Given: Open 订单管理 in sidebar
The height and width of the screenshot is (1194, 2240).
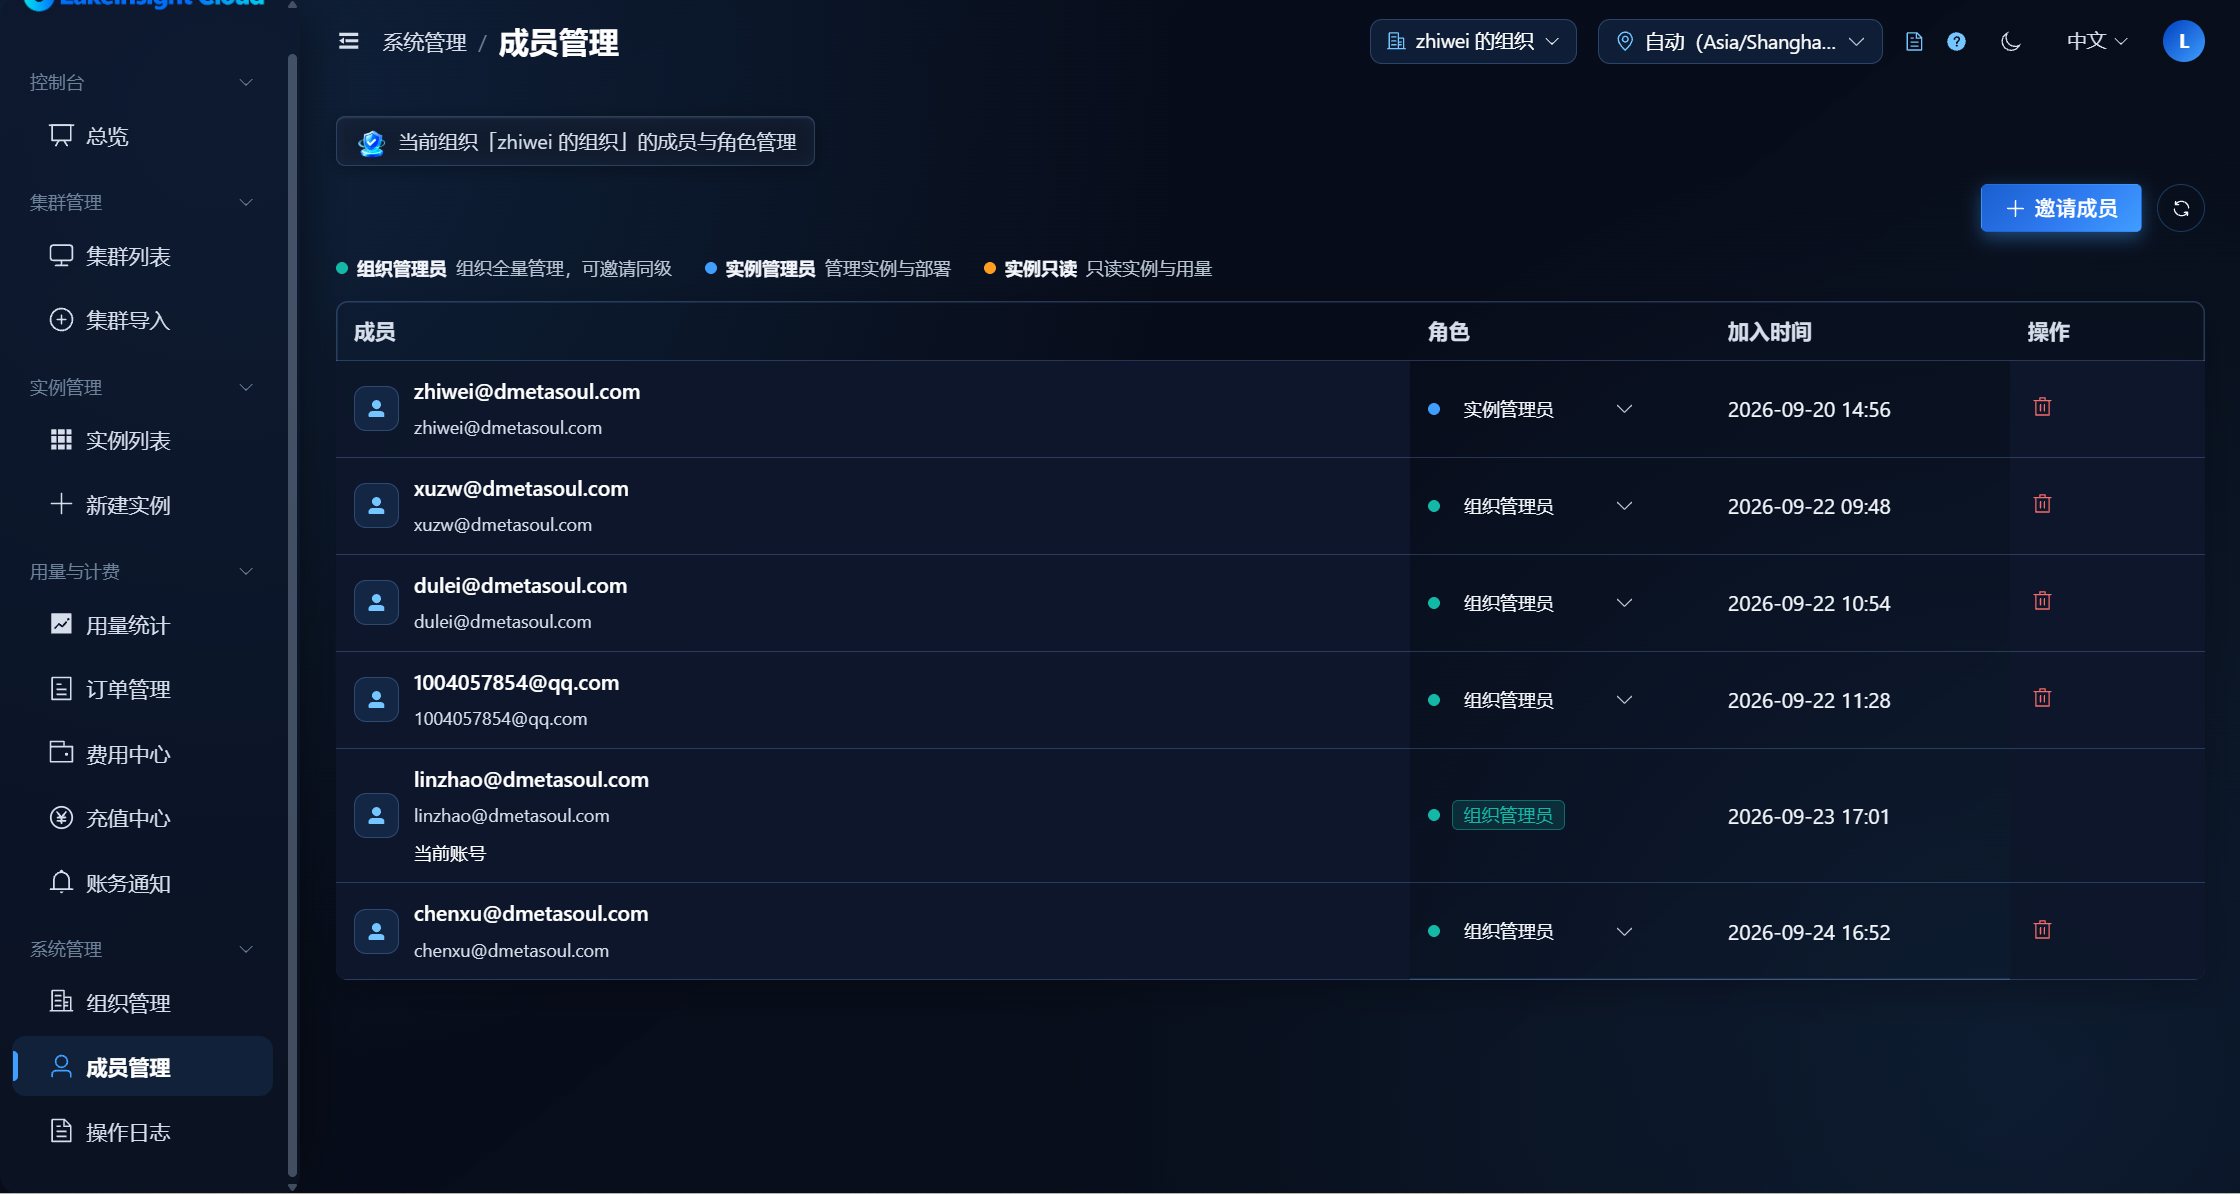Looking at the screenshot, I should (x=142, y=689).
